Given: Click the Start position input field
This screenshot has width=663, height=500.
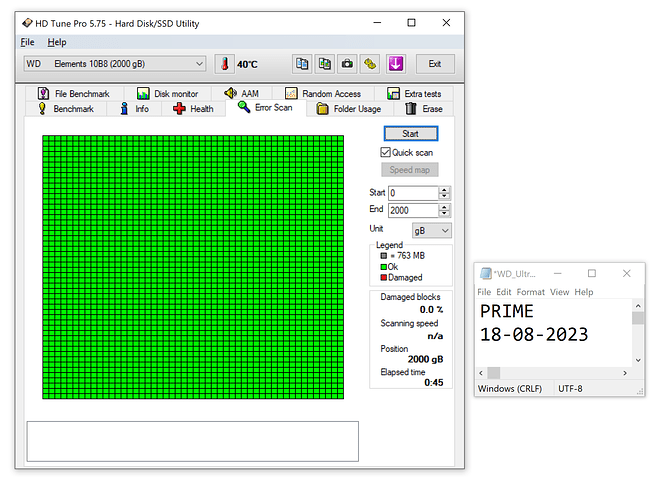Looking at the screenshot, I should click(x=414, y=193).
